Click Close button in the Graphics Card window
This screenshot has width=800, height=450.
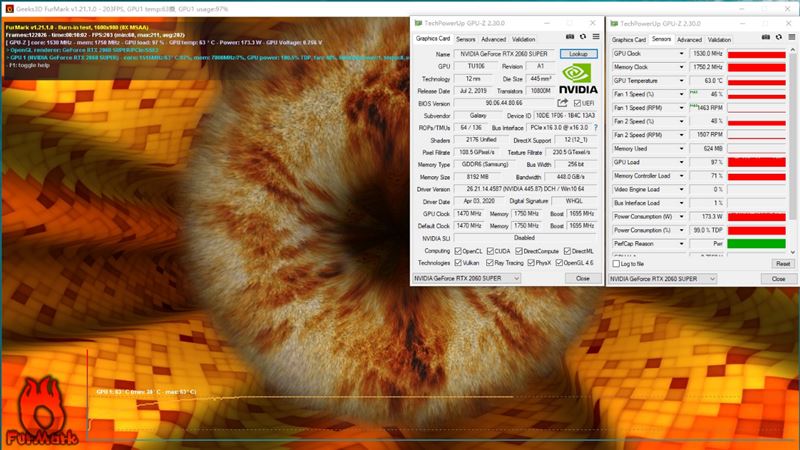coord(583,279)
